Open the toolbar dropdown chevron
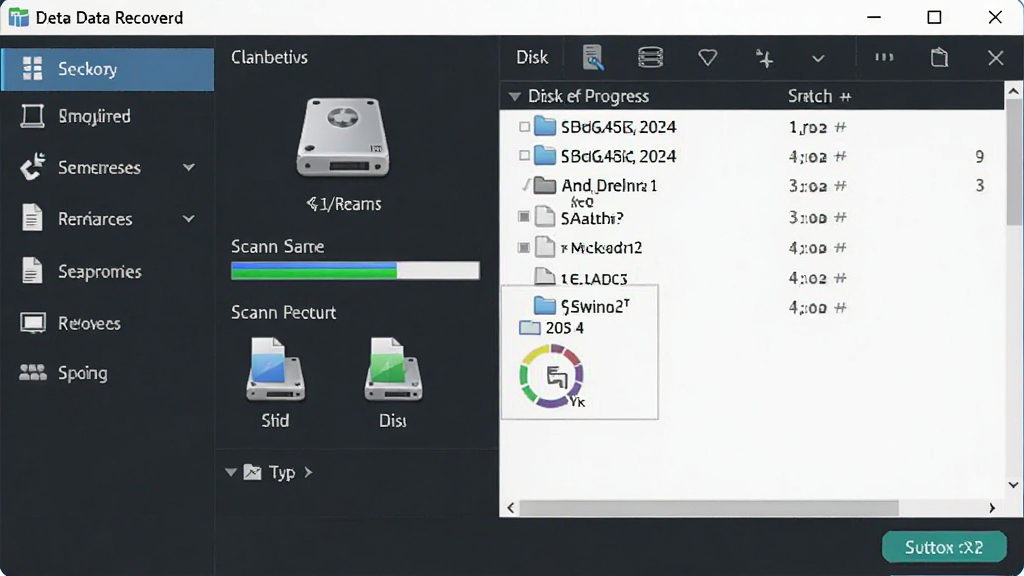Viewport: 1024px width, 576px height. (818, 59)
